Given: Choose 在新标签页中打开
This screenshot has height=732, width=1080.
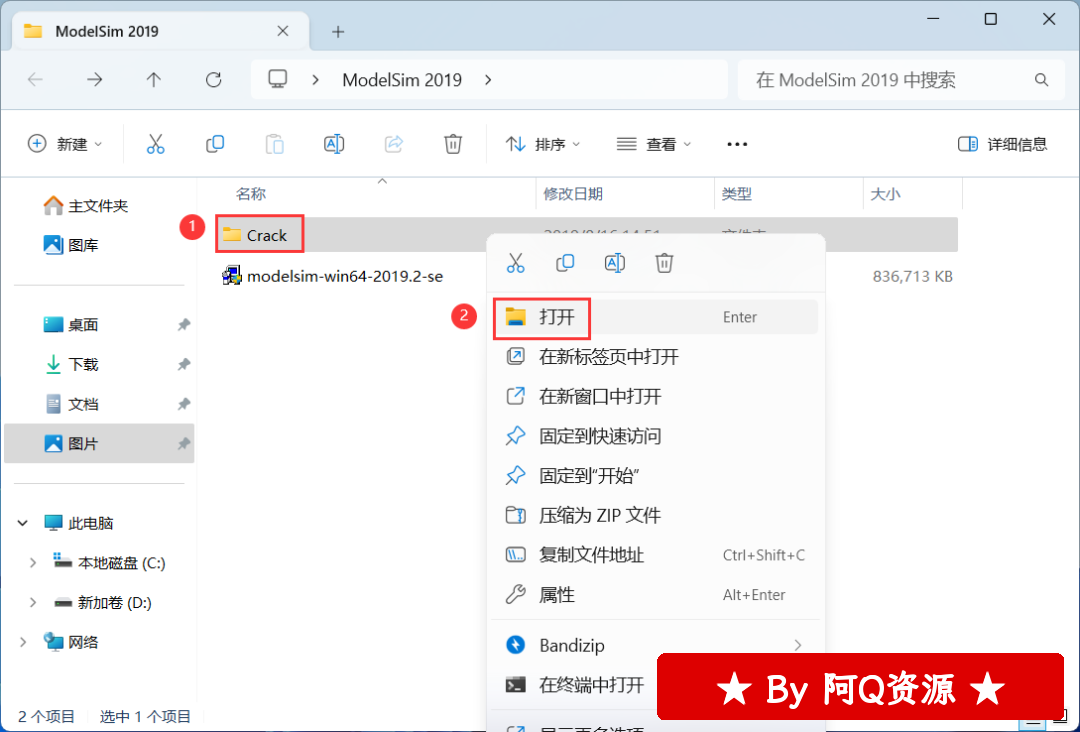Looking at the screenshot, I should [x=655, y=357].
